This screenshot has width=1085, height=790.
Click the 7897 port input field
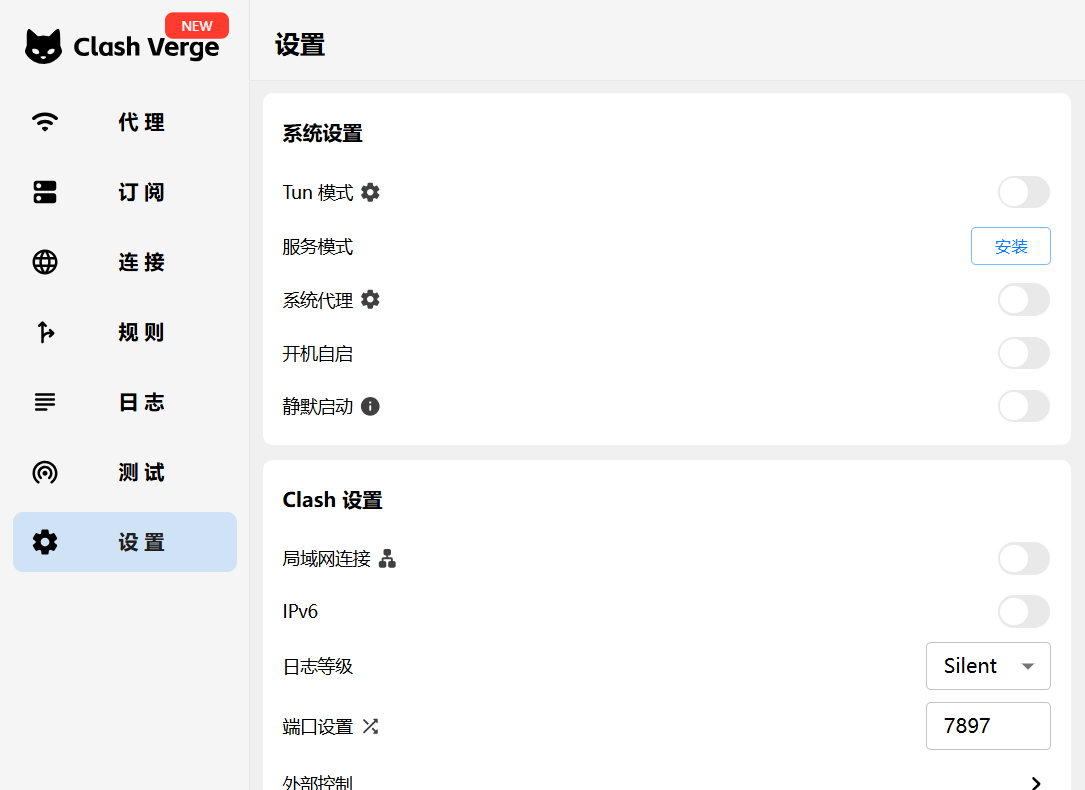[988, 726]
